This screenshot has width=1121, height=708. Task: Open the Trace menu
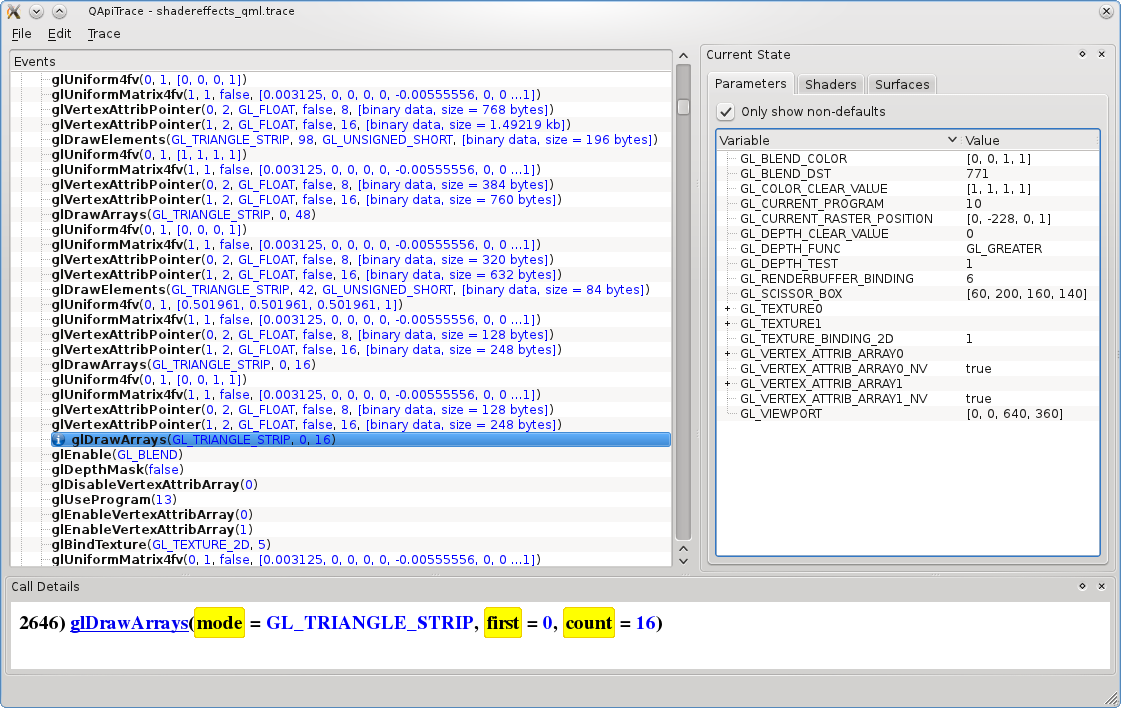point(104,34)
